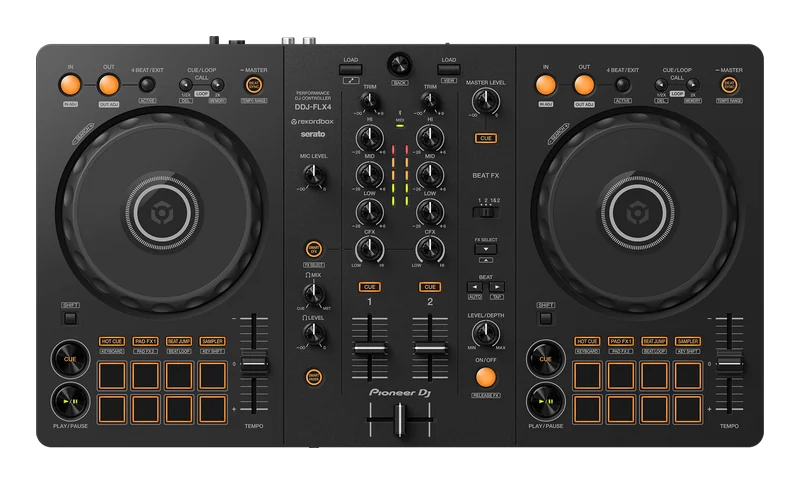
Task: Click the channel 2 volume fader
Action: pos(430,349)
